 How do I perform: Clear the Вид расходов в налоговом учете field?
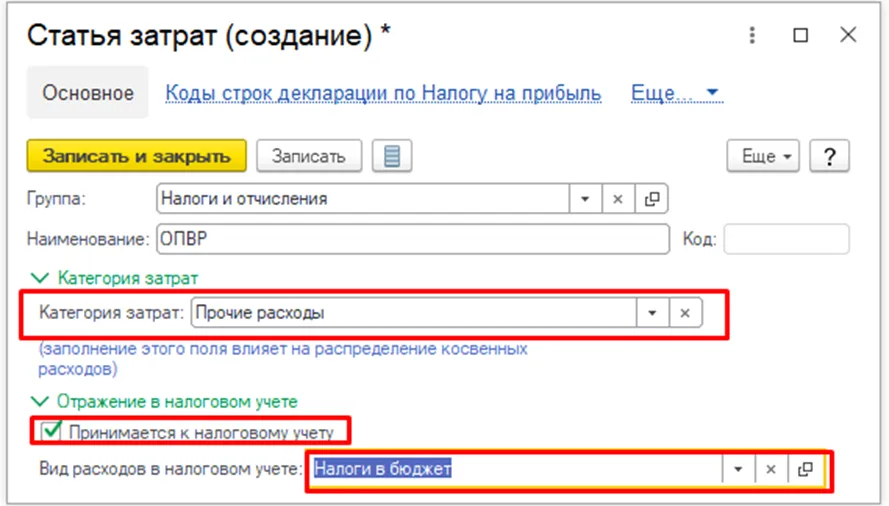771,469
